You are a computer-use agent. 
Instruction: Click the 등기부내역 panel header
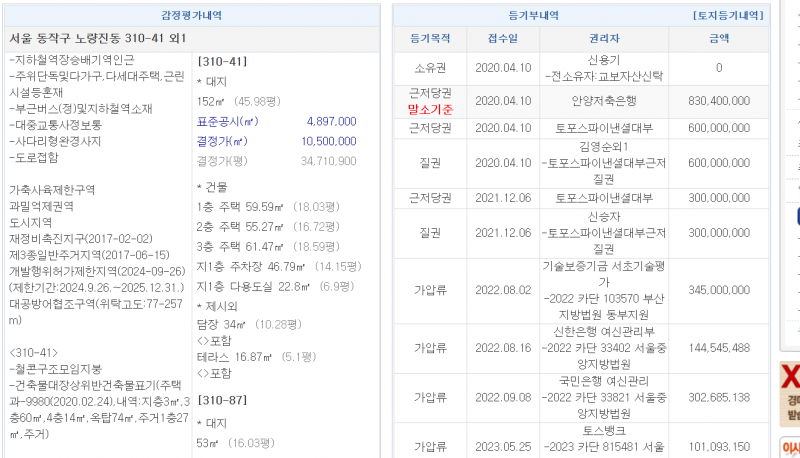[x=540, y=16]
